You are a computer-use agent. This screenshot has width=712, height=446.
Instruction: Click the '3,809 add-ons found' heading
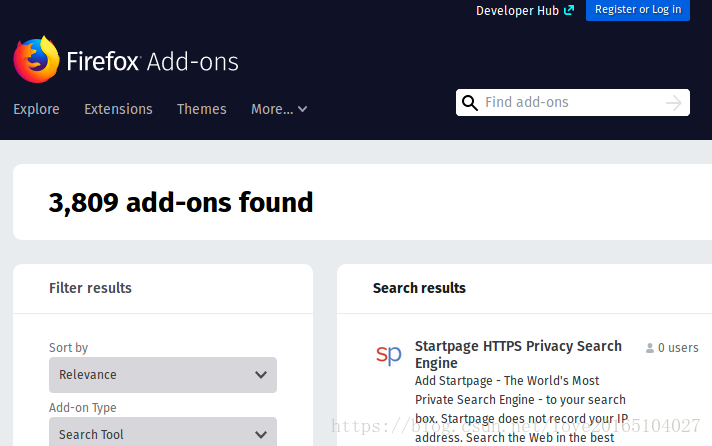[x=181, y=203]
